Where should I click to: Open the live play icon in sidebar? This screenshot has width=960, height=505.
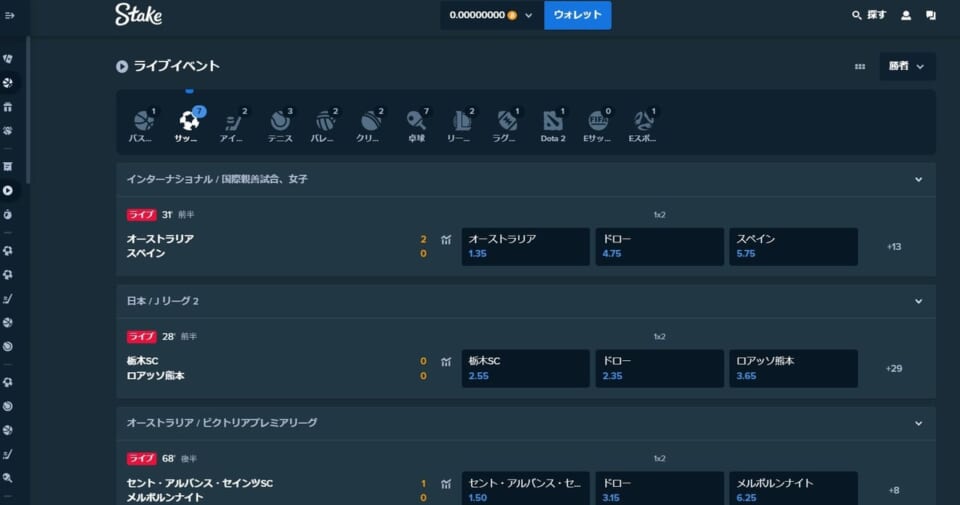pos(8,190)
